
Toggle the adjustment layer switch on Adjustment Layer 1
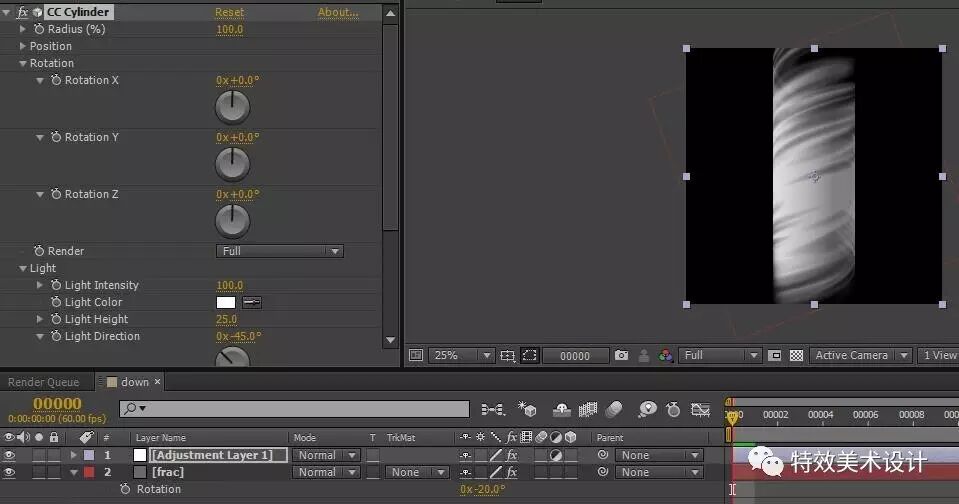pyautogui.click(x=556, y=455)
